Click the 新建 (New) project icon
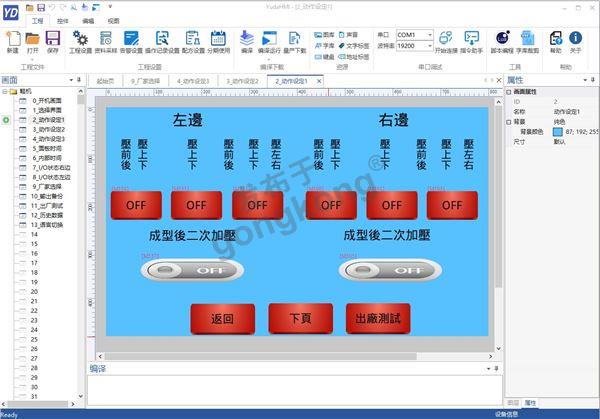Screen dimensions: 600x419 pyautogui.click(x=12, y=39)
